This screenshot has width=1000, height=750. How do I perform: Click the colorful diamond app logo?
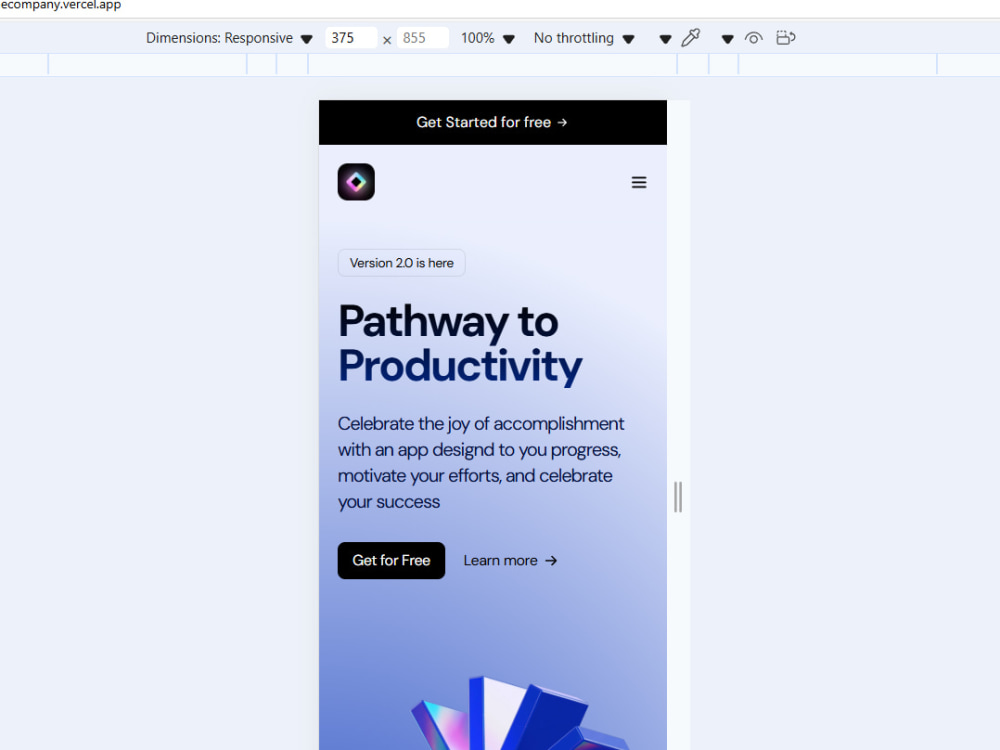[x=356, y=182]
